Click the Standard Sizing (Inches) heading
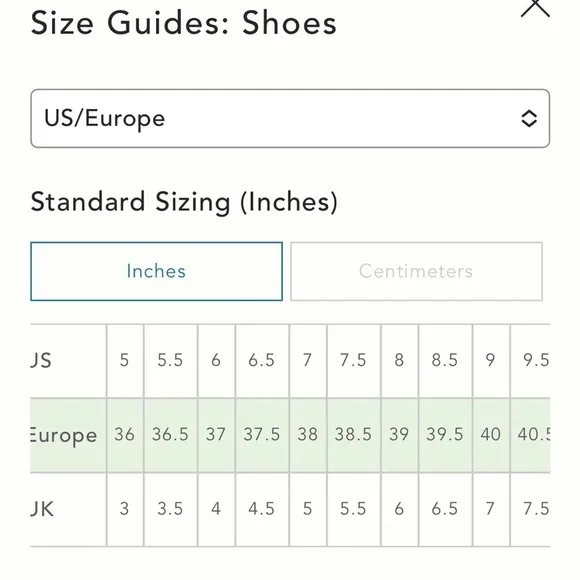 184,202
